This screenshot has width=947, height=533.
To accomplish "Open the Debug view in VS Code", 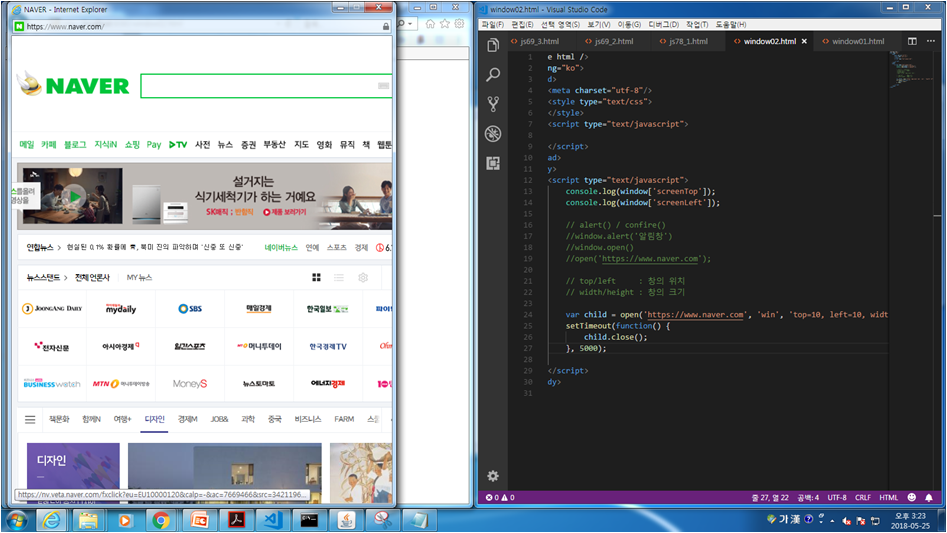I will (x=493, y=133).
